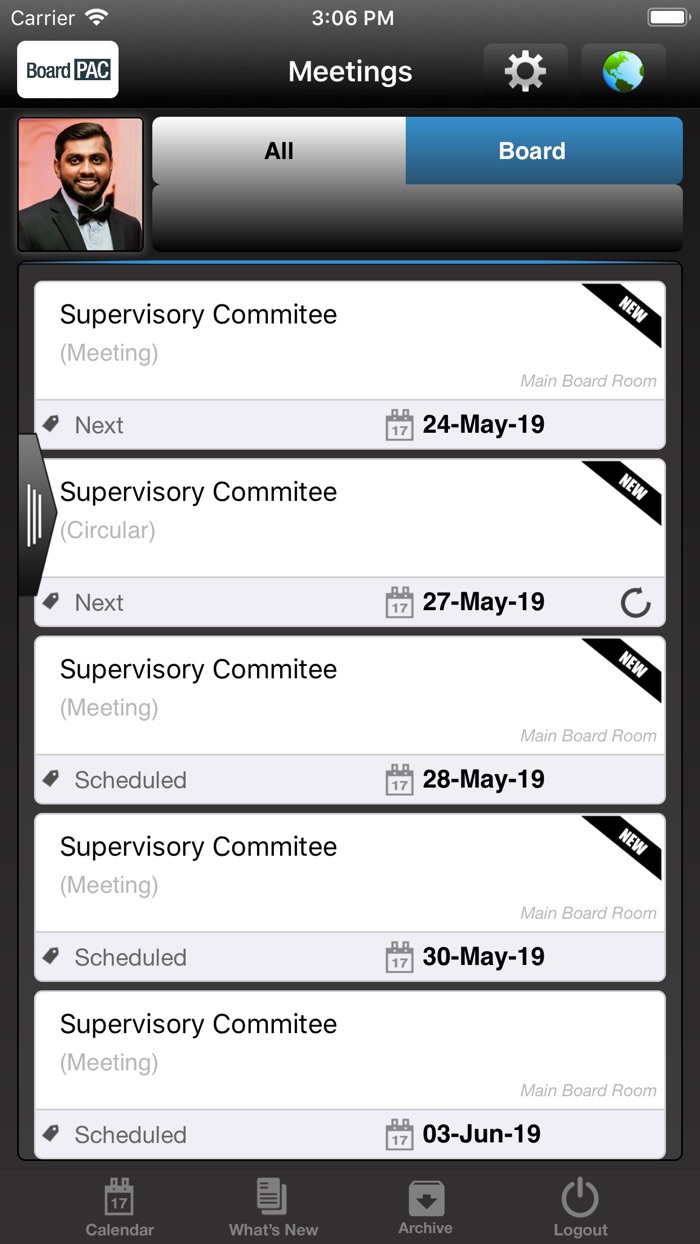Click the Next status label on 24-May-19 card
This screenshot has height=1244, width=700.
(99, 424)
